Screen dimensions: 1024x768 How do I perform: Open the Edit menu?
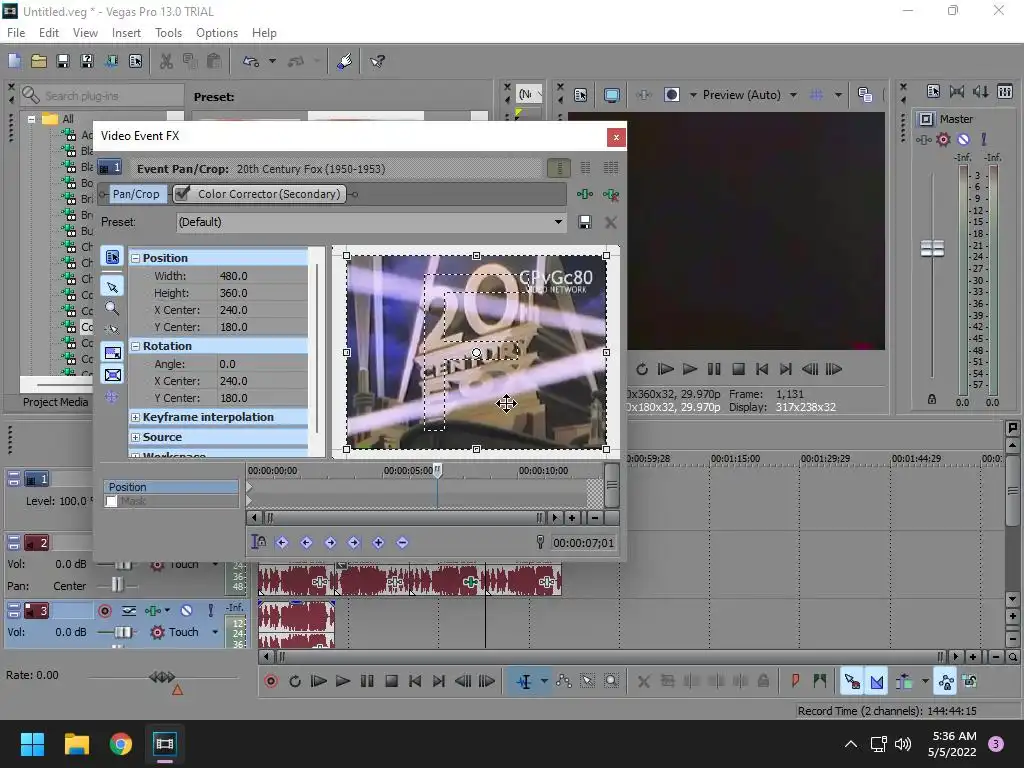pos(49,33)
